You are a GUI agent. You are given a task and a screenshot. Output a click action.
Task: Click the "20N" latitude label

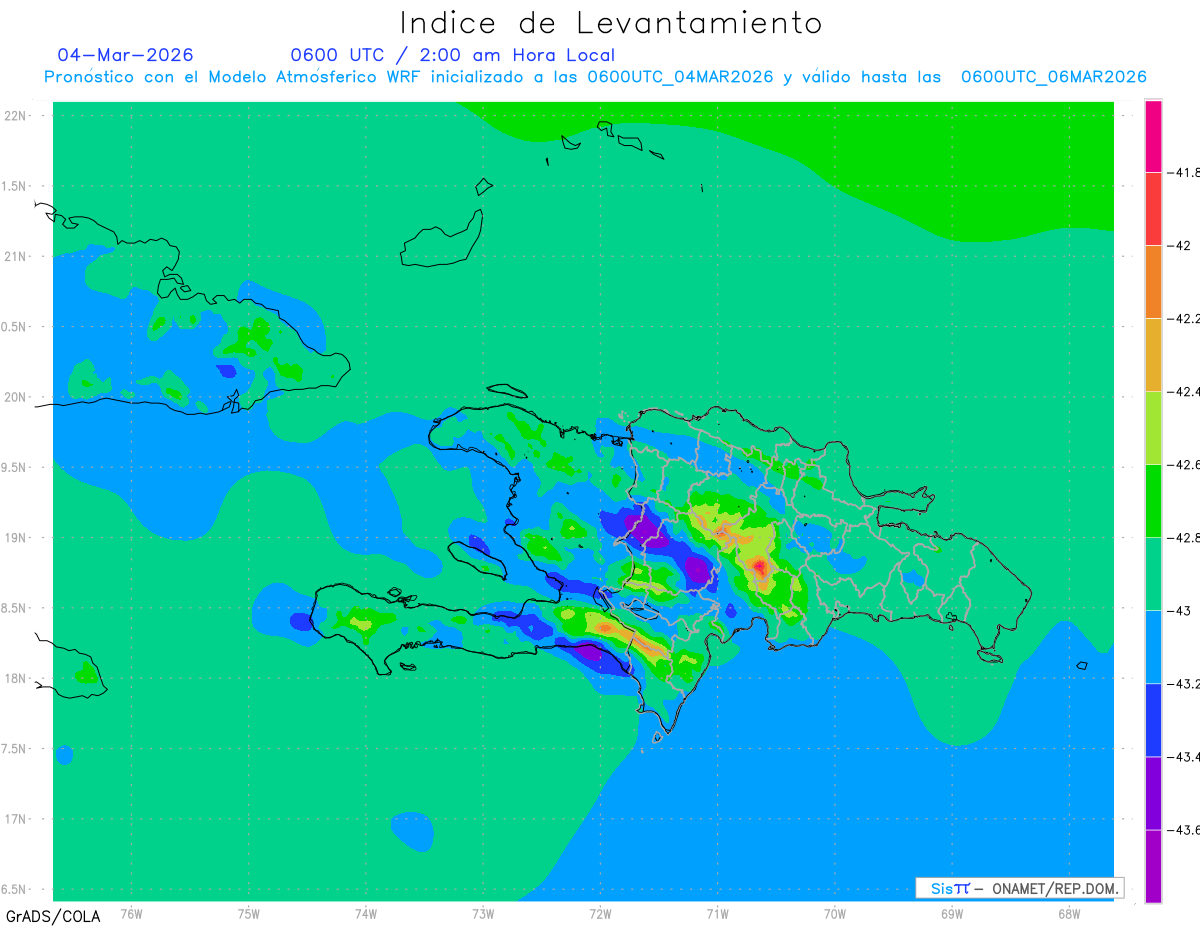[16, 397]
